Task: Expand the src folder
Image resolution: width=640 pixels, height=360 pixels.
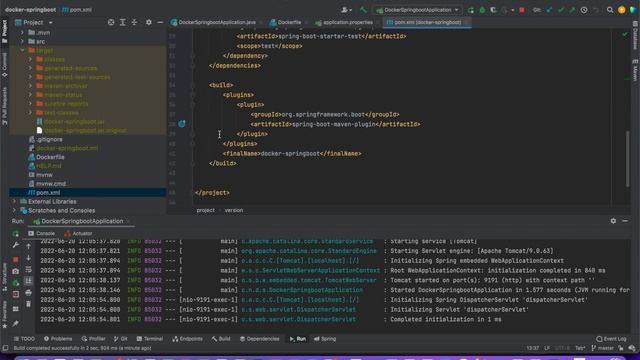Action: pos(22,41)
